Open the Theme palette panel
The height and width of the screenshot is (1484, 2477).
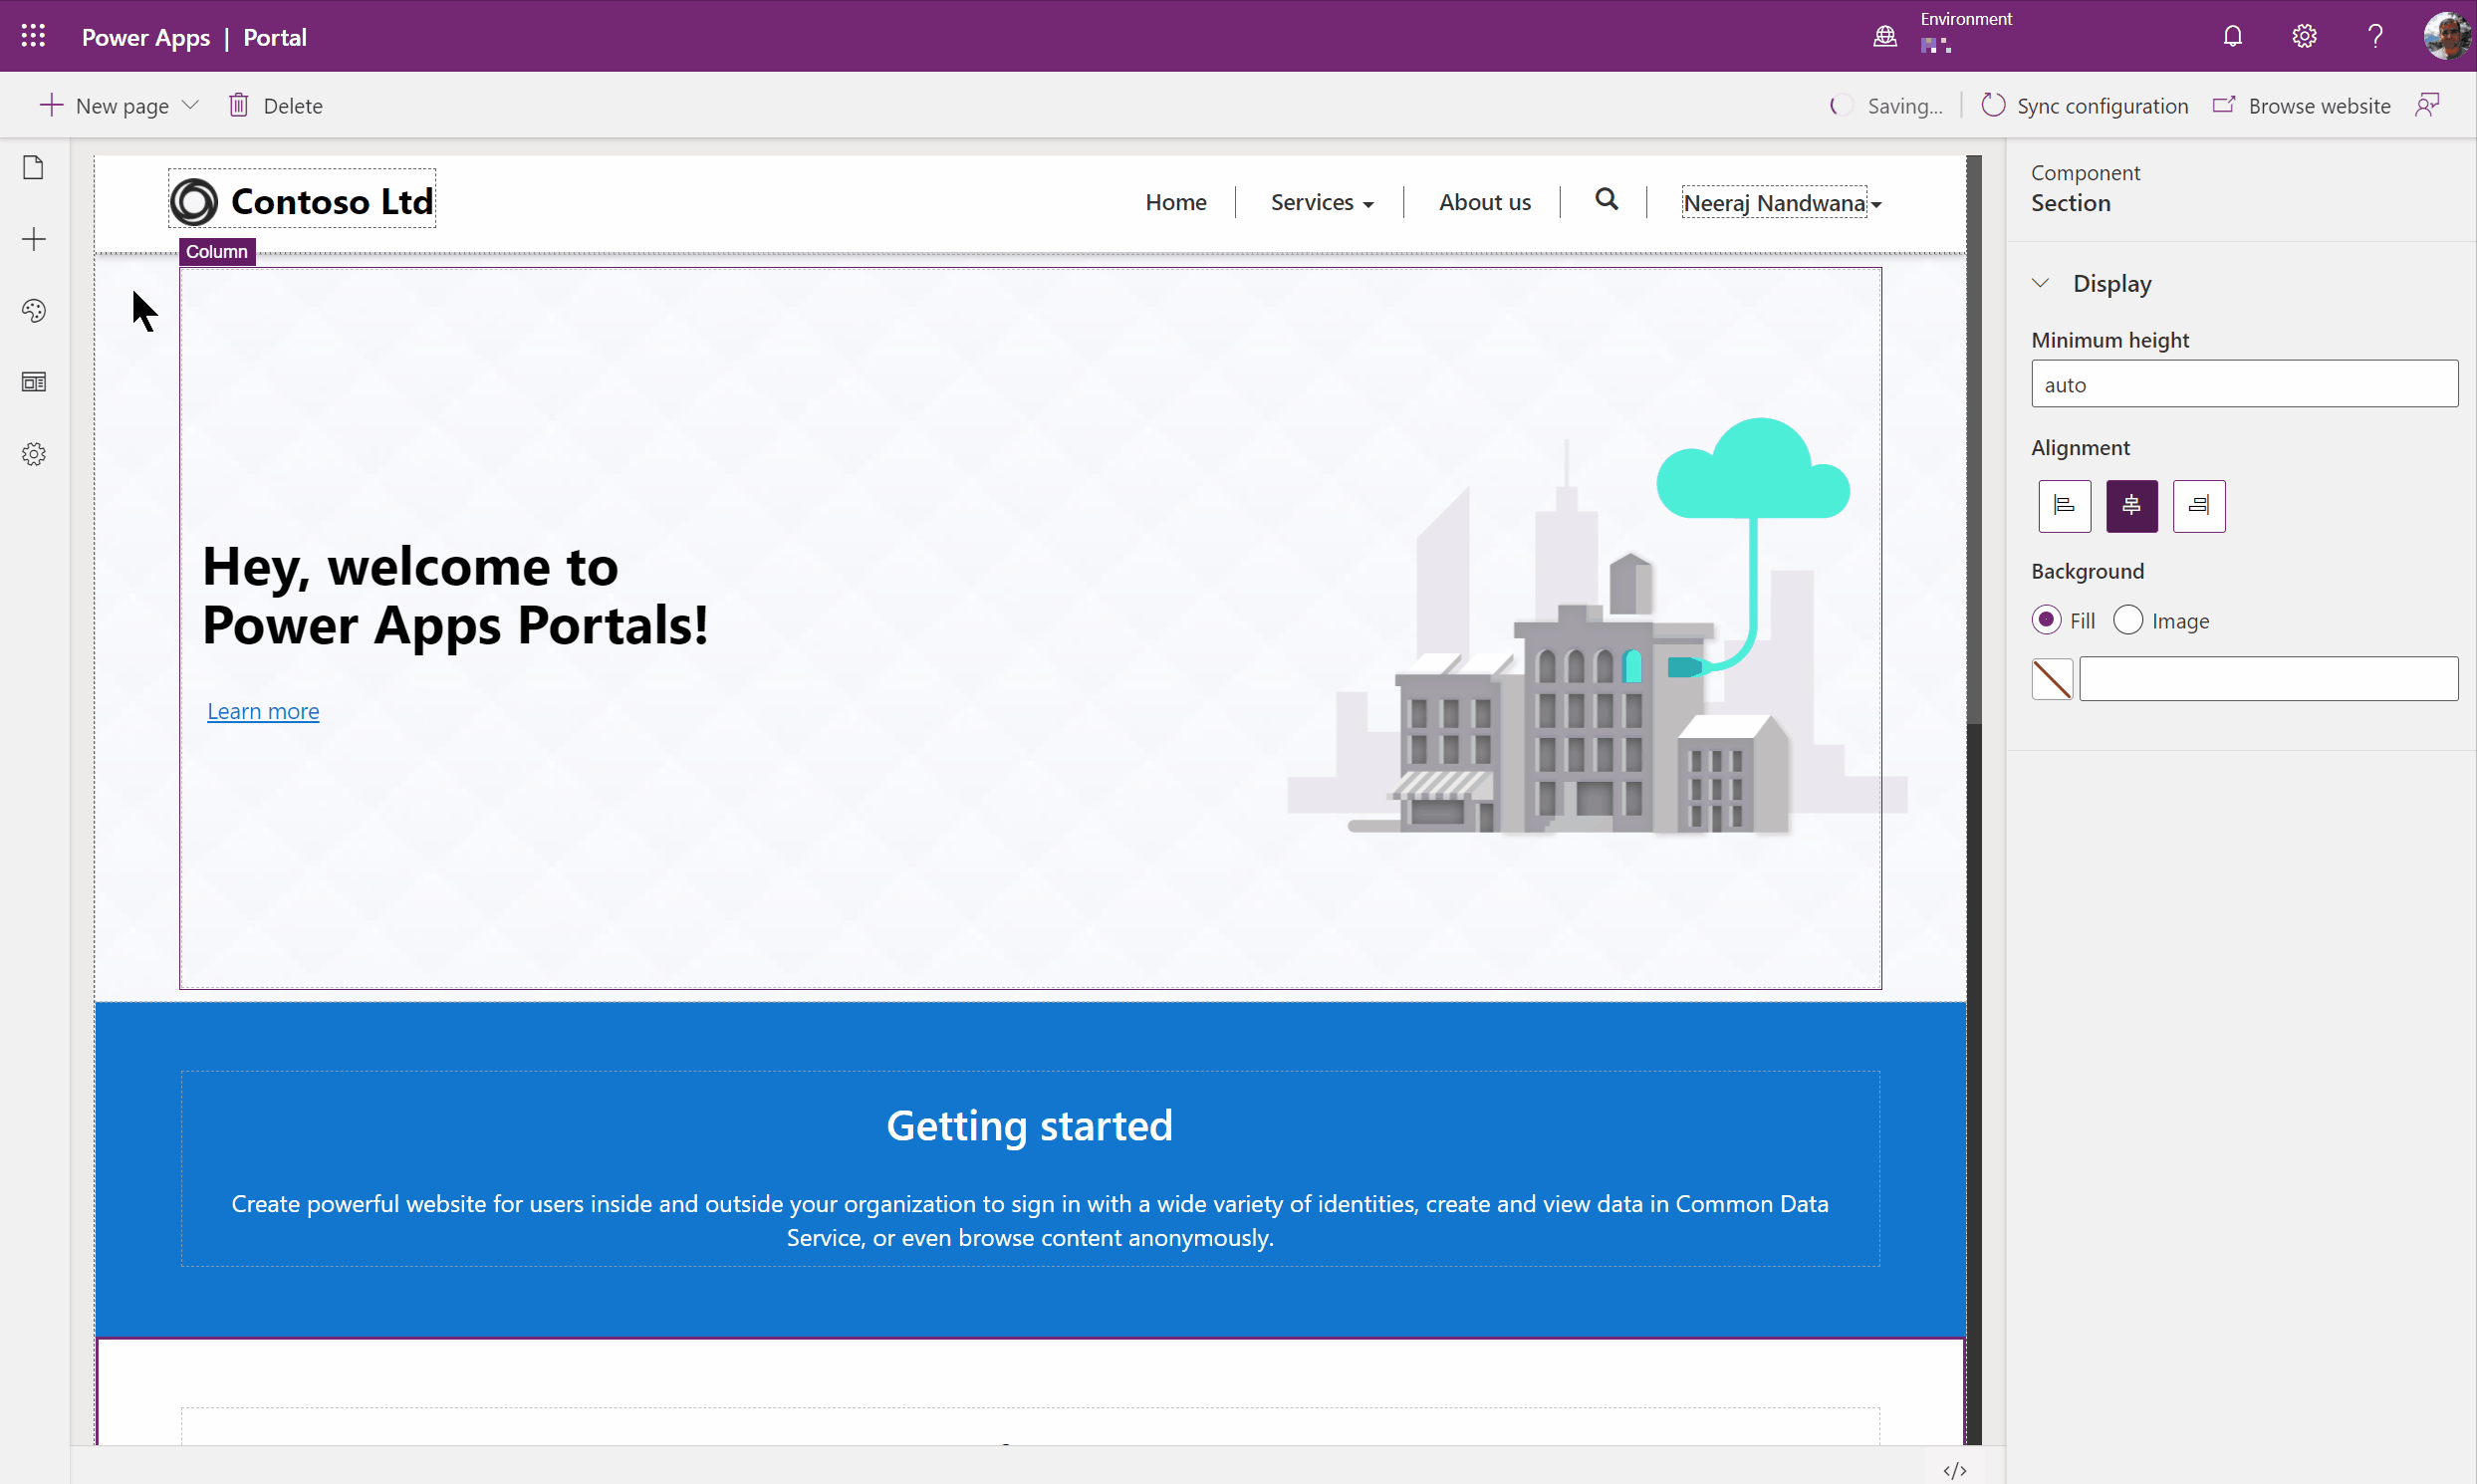33,310
